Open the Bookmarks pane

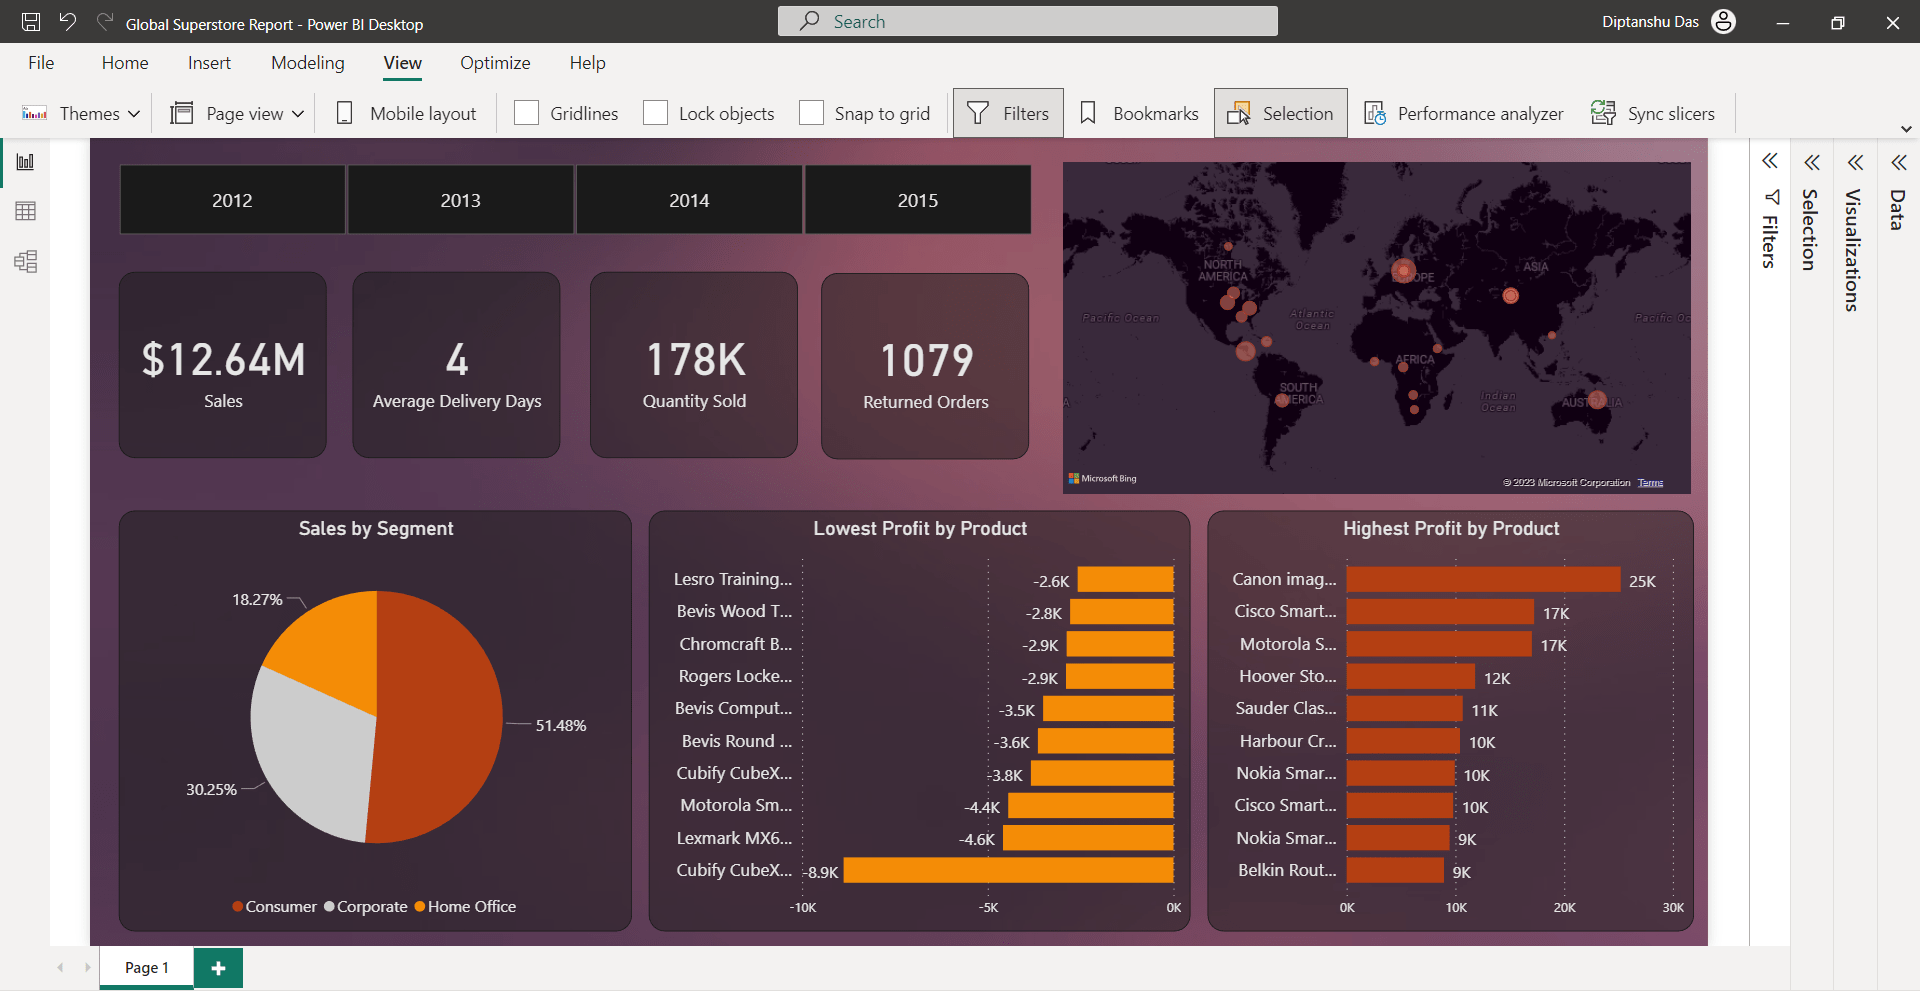1139,113
